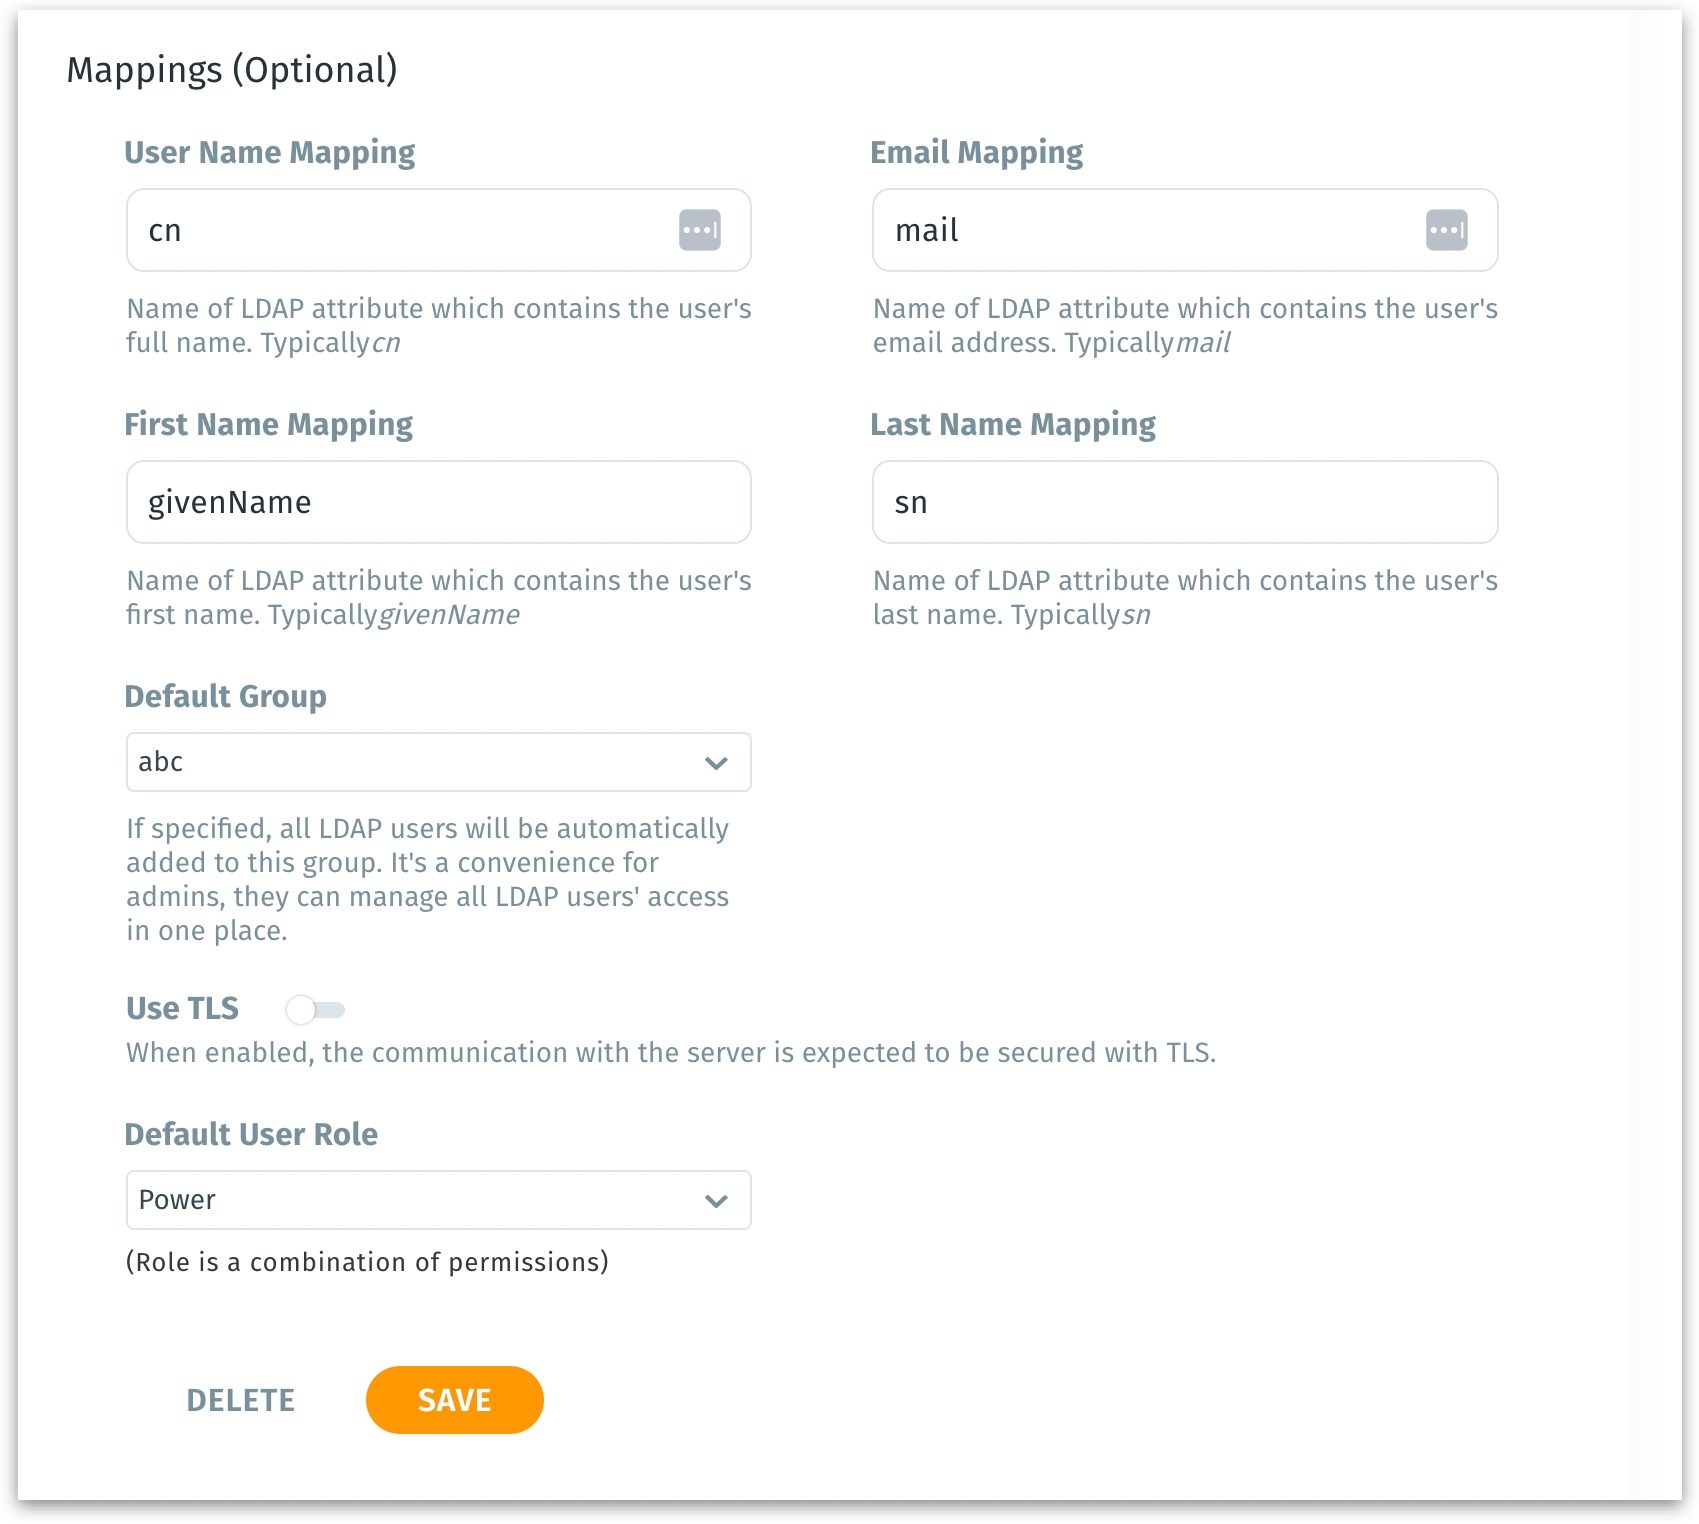Click the Default User Role label
The image size is (1699, 1524).
tap(251, 1134)
